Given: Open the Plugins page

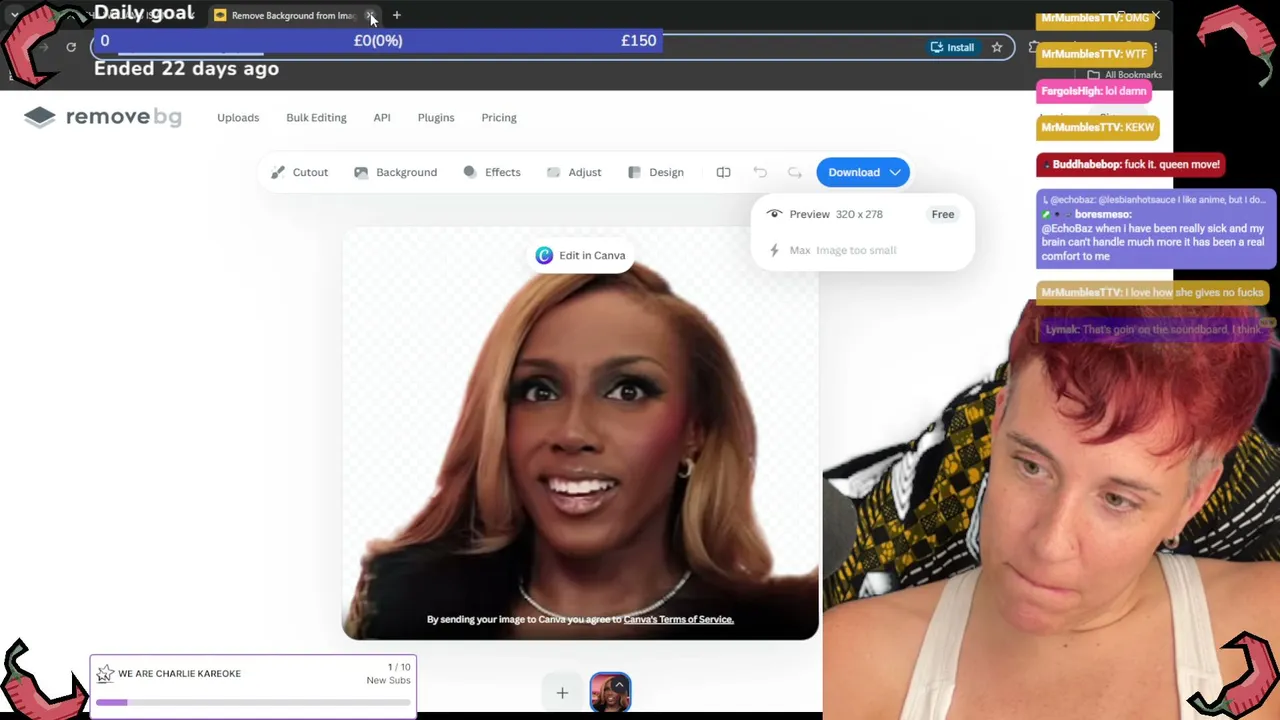Looking at the screenshot, I should click(x=436, y=117).
